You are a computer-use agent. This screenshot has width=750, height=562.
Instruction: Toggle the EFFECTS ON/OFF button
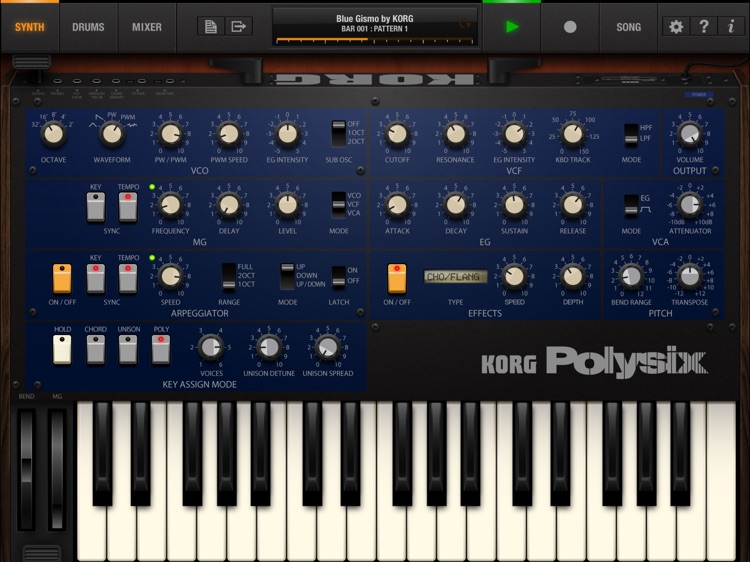[397, 278]
